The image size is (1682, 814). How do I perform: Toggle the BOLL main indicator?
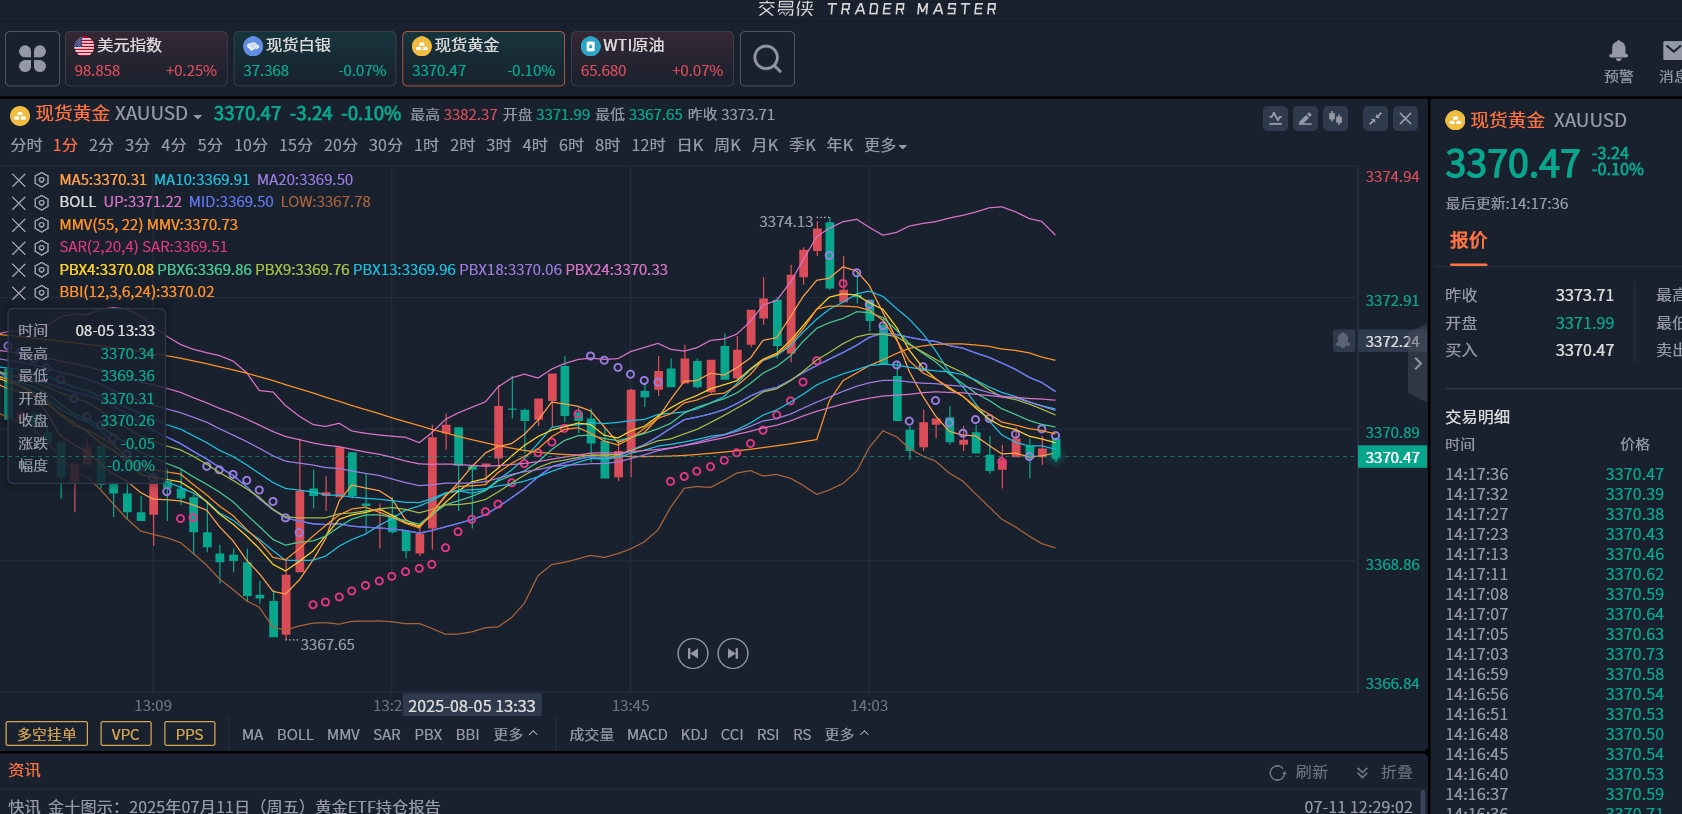pyautogui.click(x=295, y=735)
